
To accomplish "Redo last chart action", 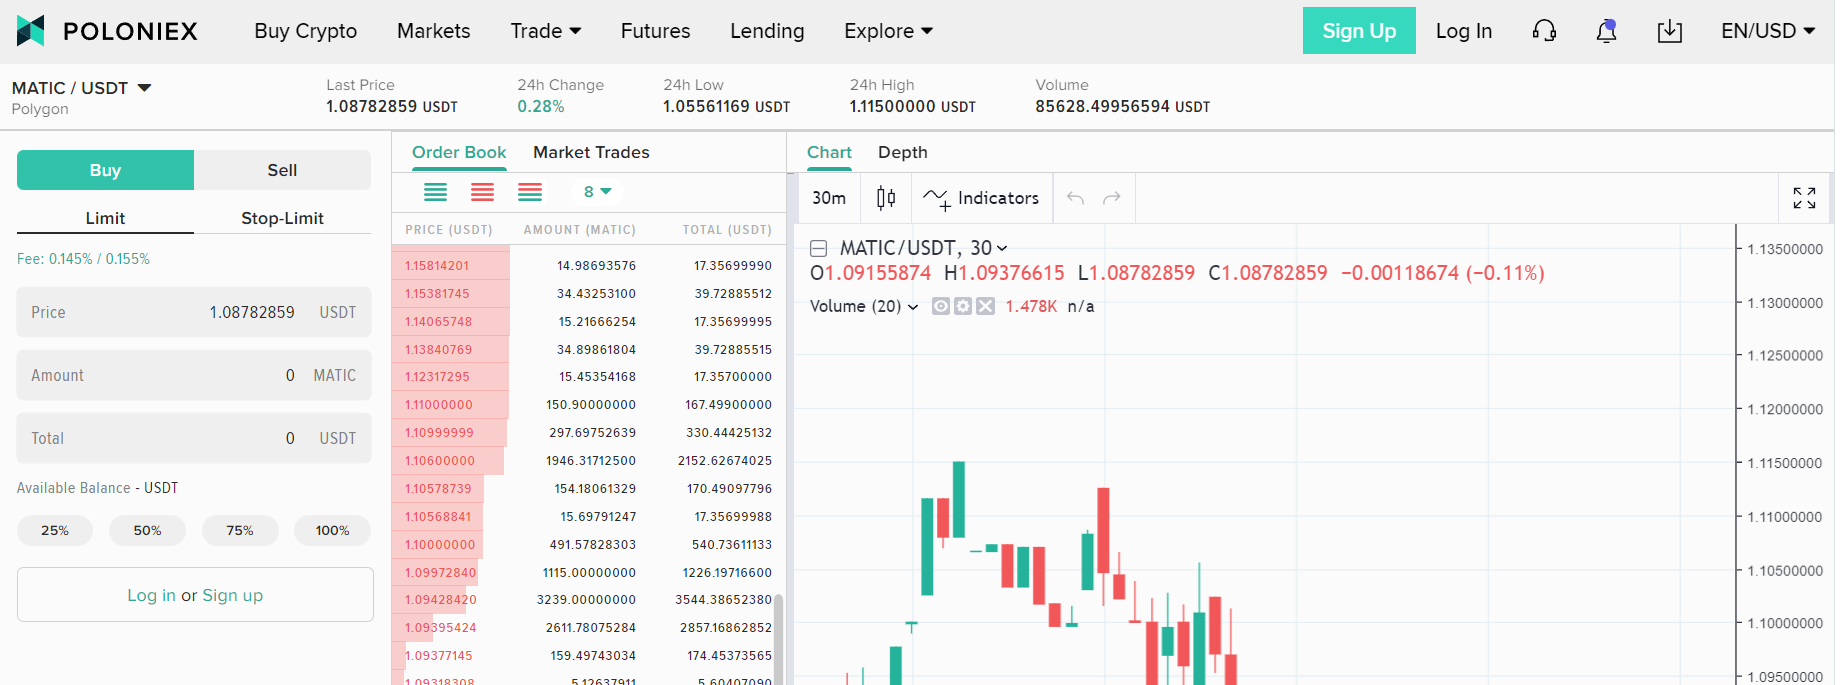I will coord(1111,198).
